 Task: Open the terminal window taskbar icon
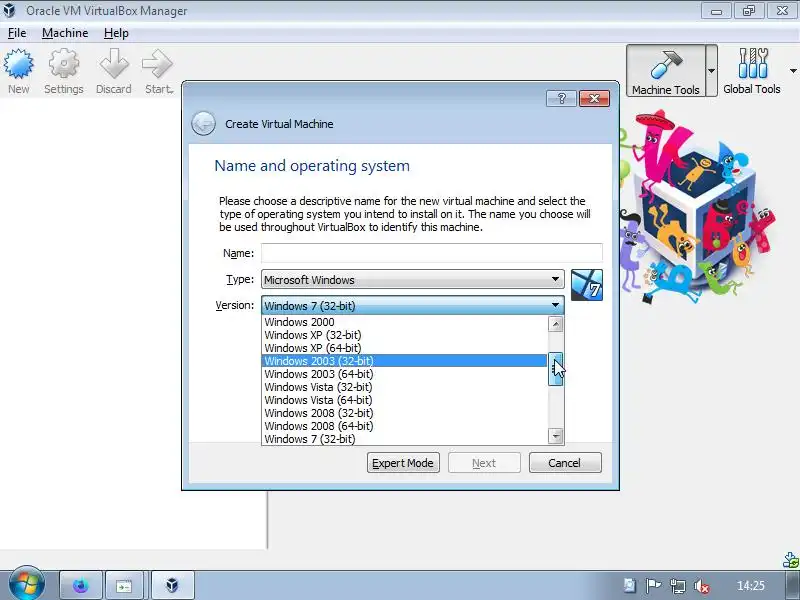[124, 585]
